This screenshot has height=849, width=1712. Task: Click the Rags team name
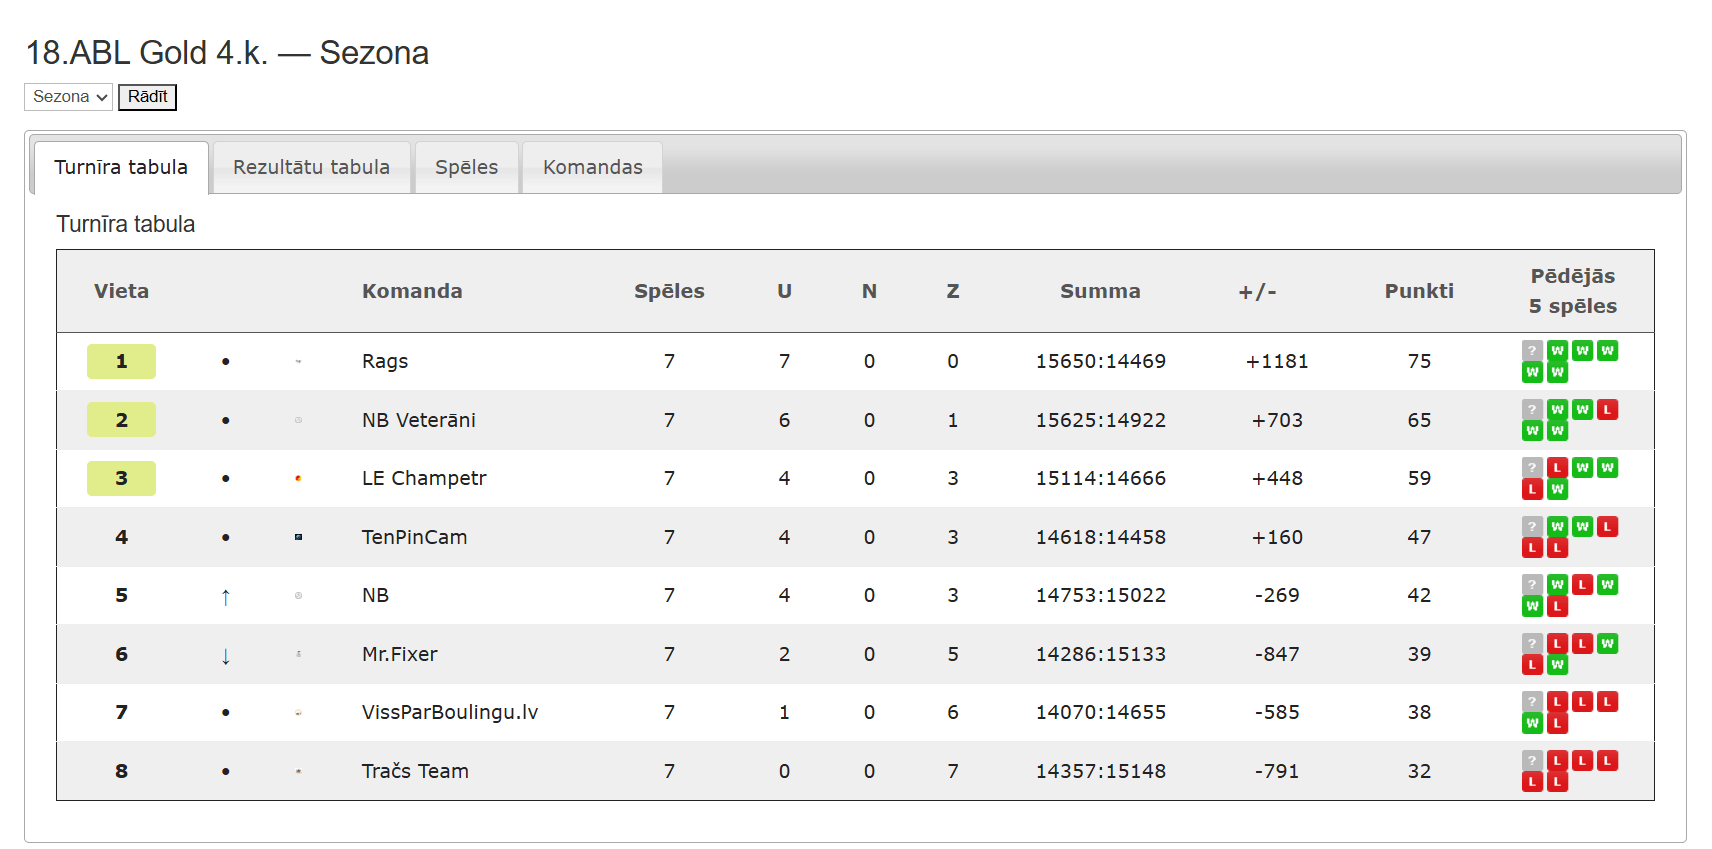point(385,361)
